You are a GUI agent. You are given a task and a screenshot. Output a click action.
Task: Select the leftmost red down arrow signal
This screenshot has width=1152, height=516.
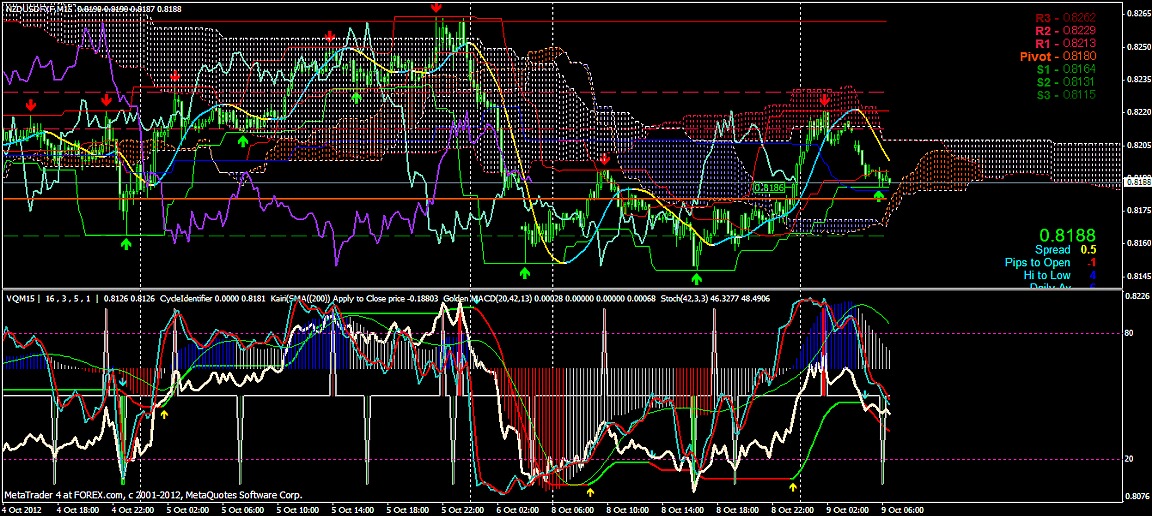(x=31, y=104)
